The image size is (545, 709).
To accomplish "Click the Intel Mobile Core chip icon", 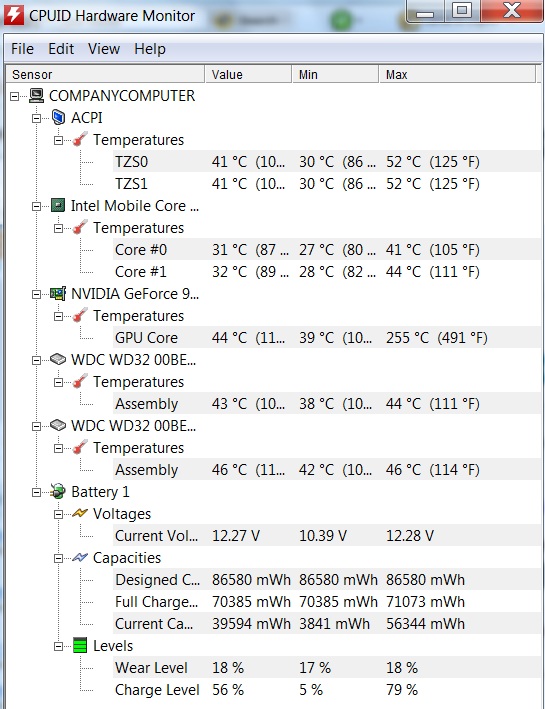I will 58,206.
